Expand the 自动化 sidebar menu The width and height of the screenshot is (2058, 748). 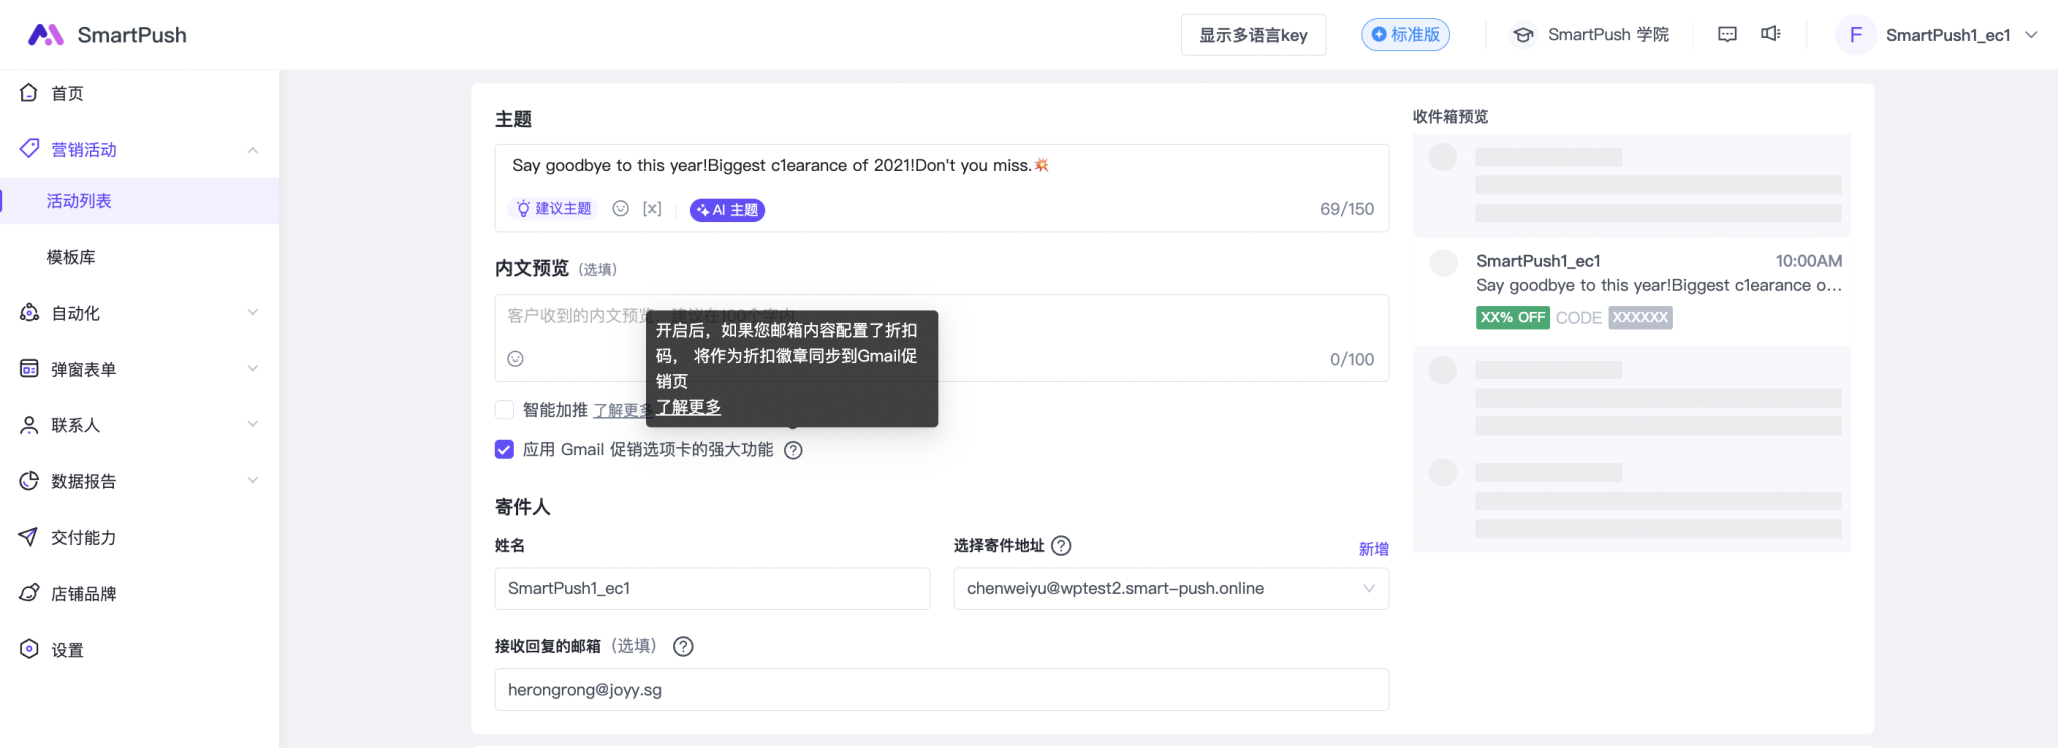(x=139, y=313)
